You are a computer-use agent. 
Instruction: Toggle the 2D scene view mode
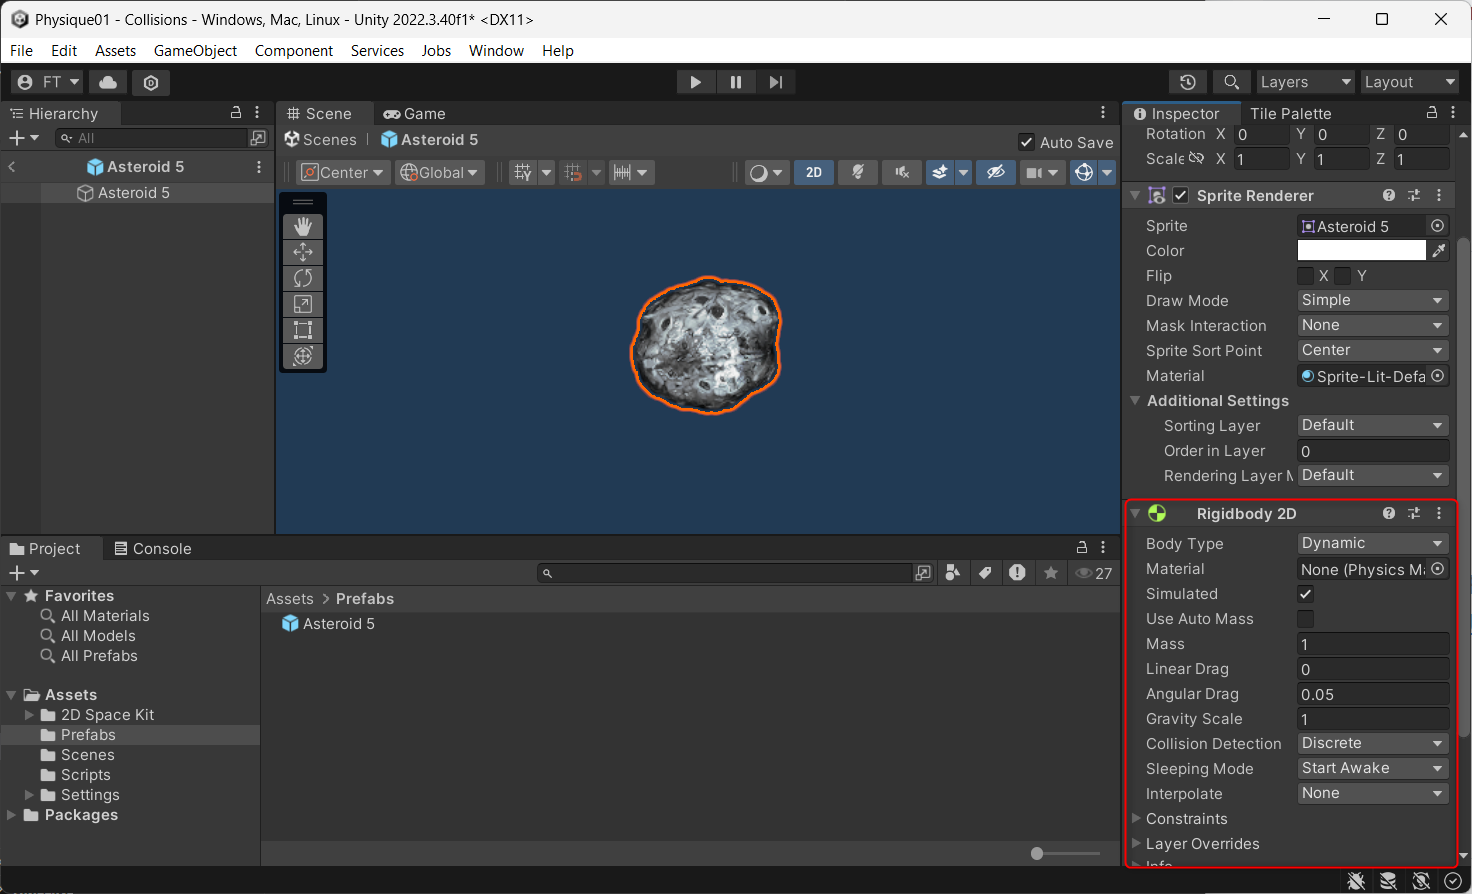coord(814,173)
